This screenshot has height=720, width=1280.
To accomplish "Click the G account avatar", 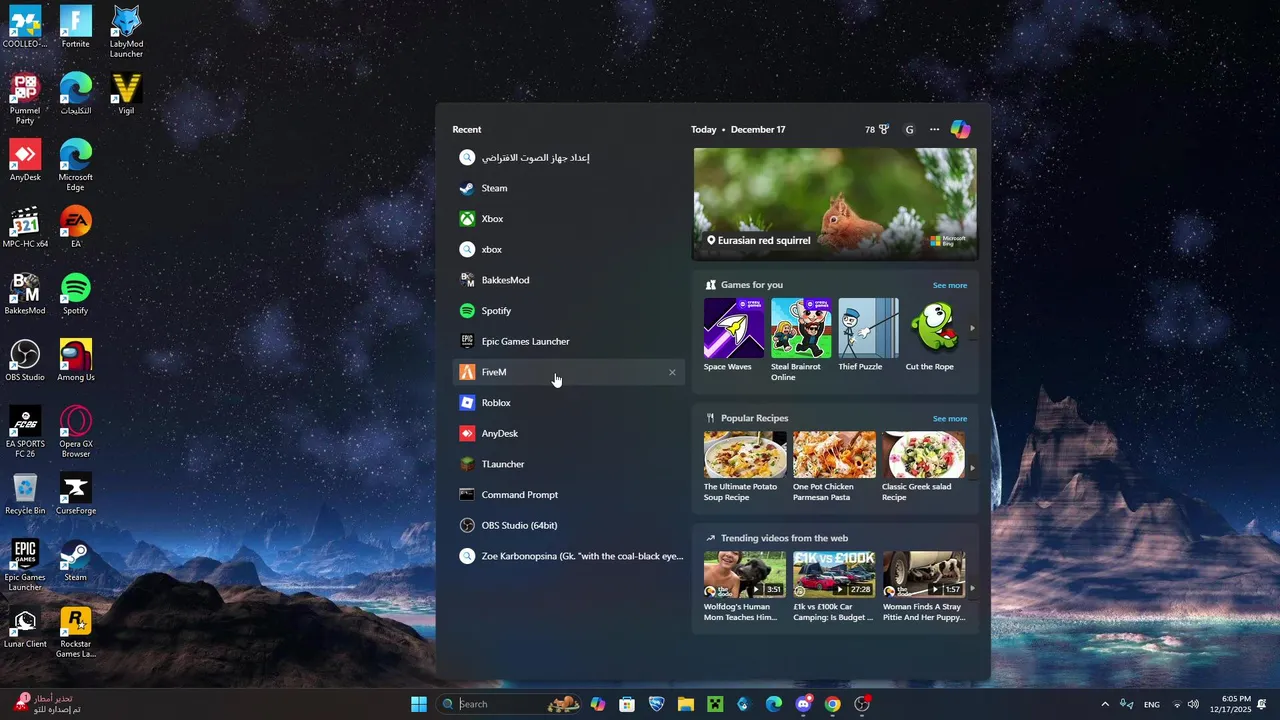I will coord(909,129).
